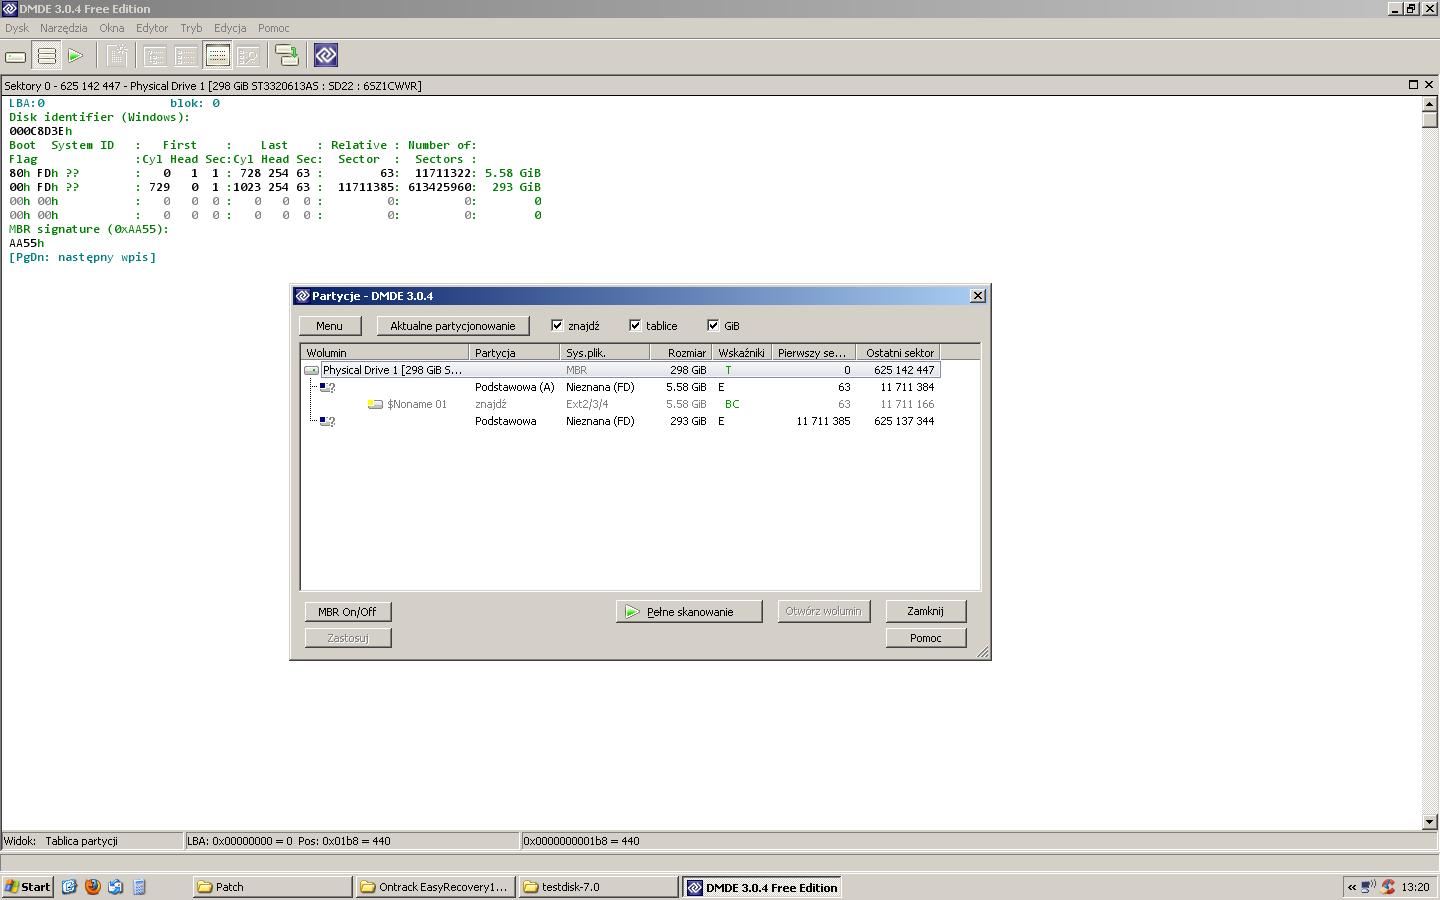Click Aktualne partycjonowanie button

click(453, 326)
